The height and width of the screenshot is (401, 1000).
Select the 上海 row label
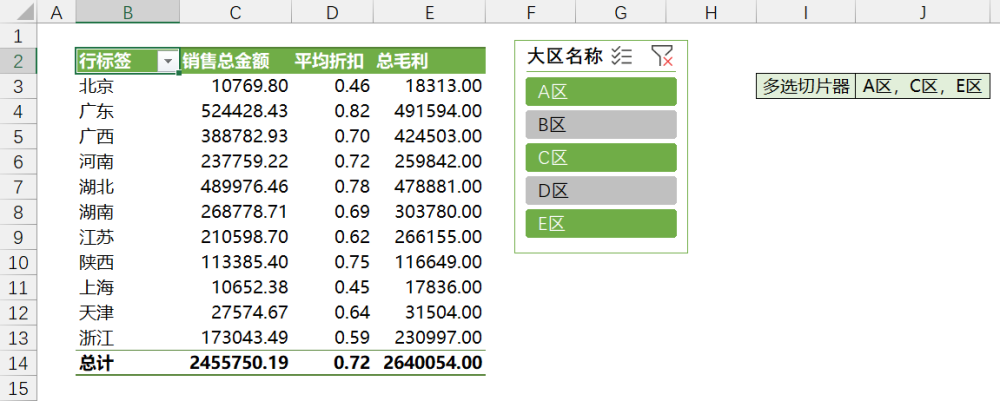point(128,288)
